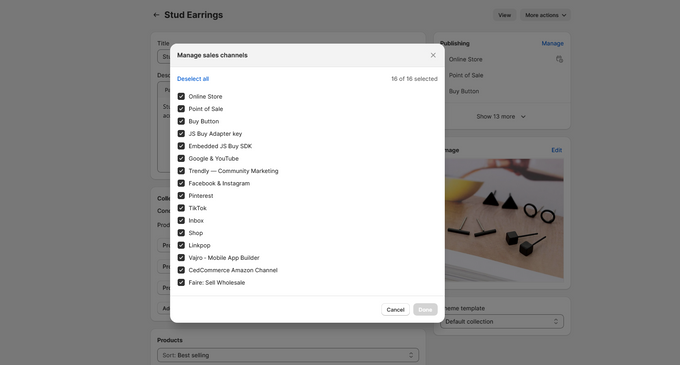
Task: Open the Default collection theme template dropdown
Action: click(502, 322)
